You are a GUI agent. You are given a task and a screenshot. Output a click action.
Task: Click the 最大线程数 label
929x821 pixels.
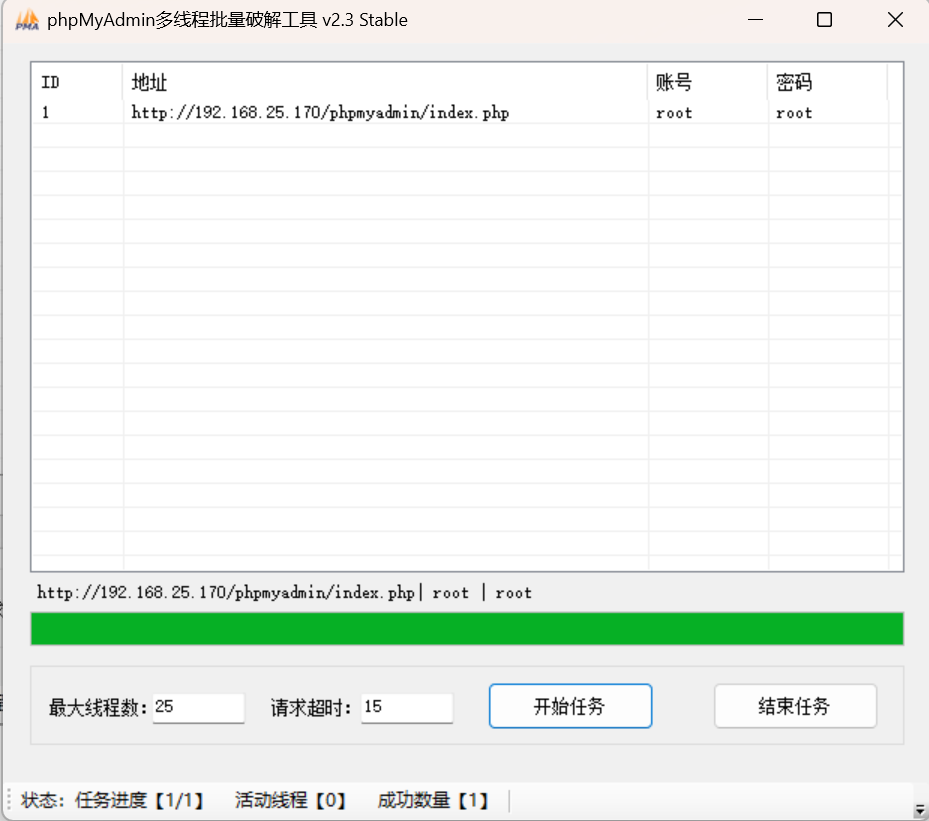[x=98, y=708]
